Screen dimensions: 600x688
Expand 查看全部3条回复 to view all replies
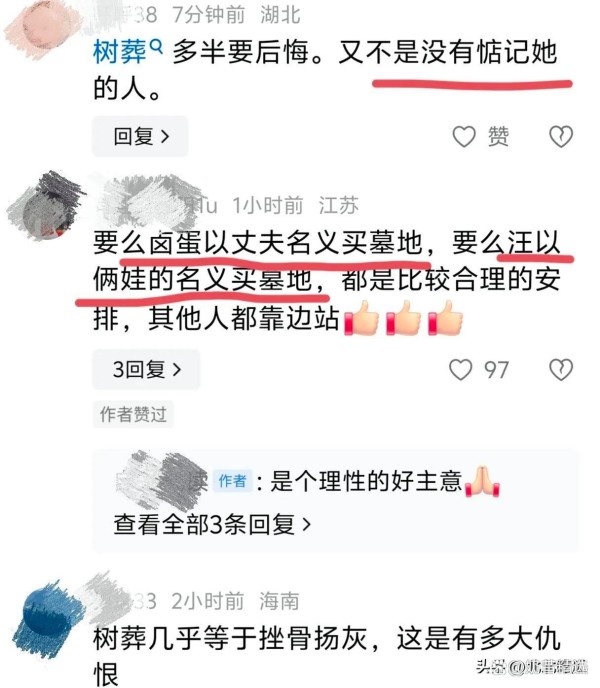pos(212,524)
